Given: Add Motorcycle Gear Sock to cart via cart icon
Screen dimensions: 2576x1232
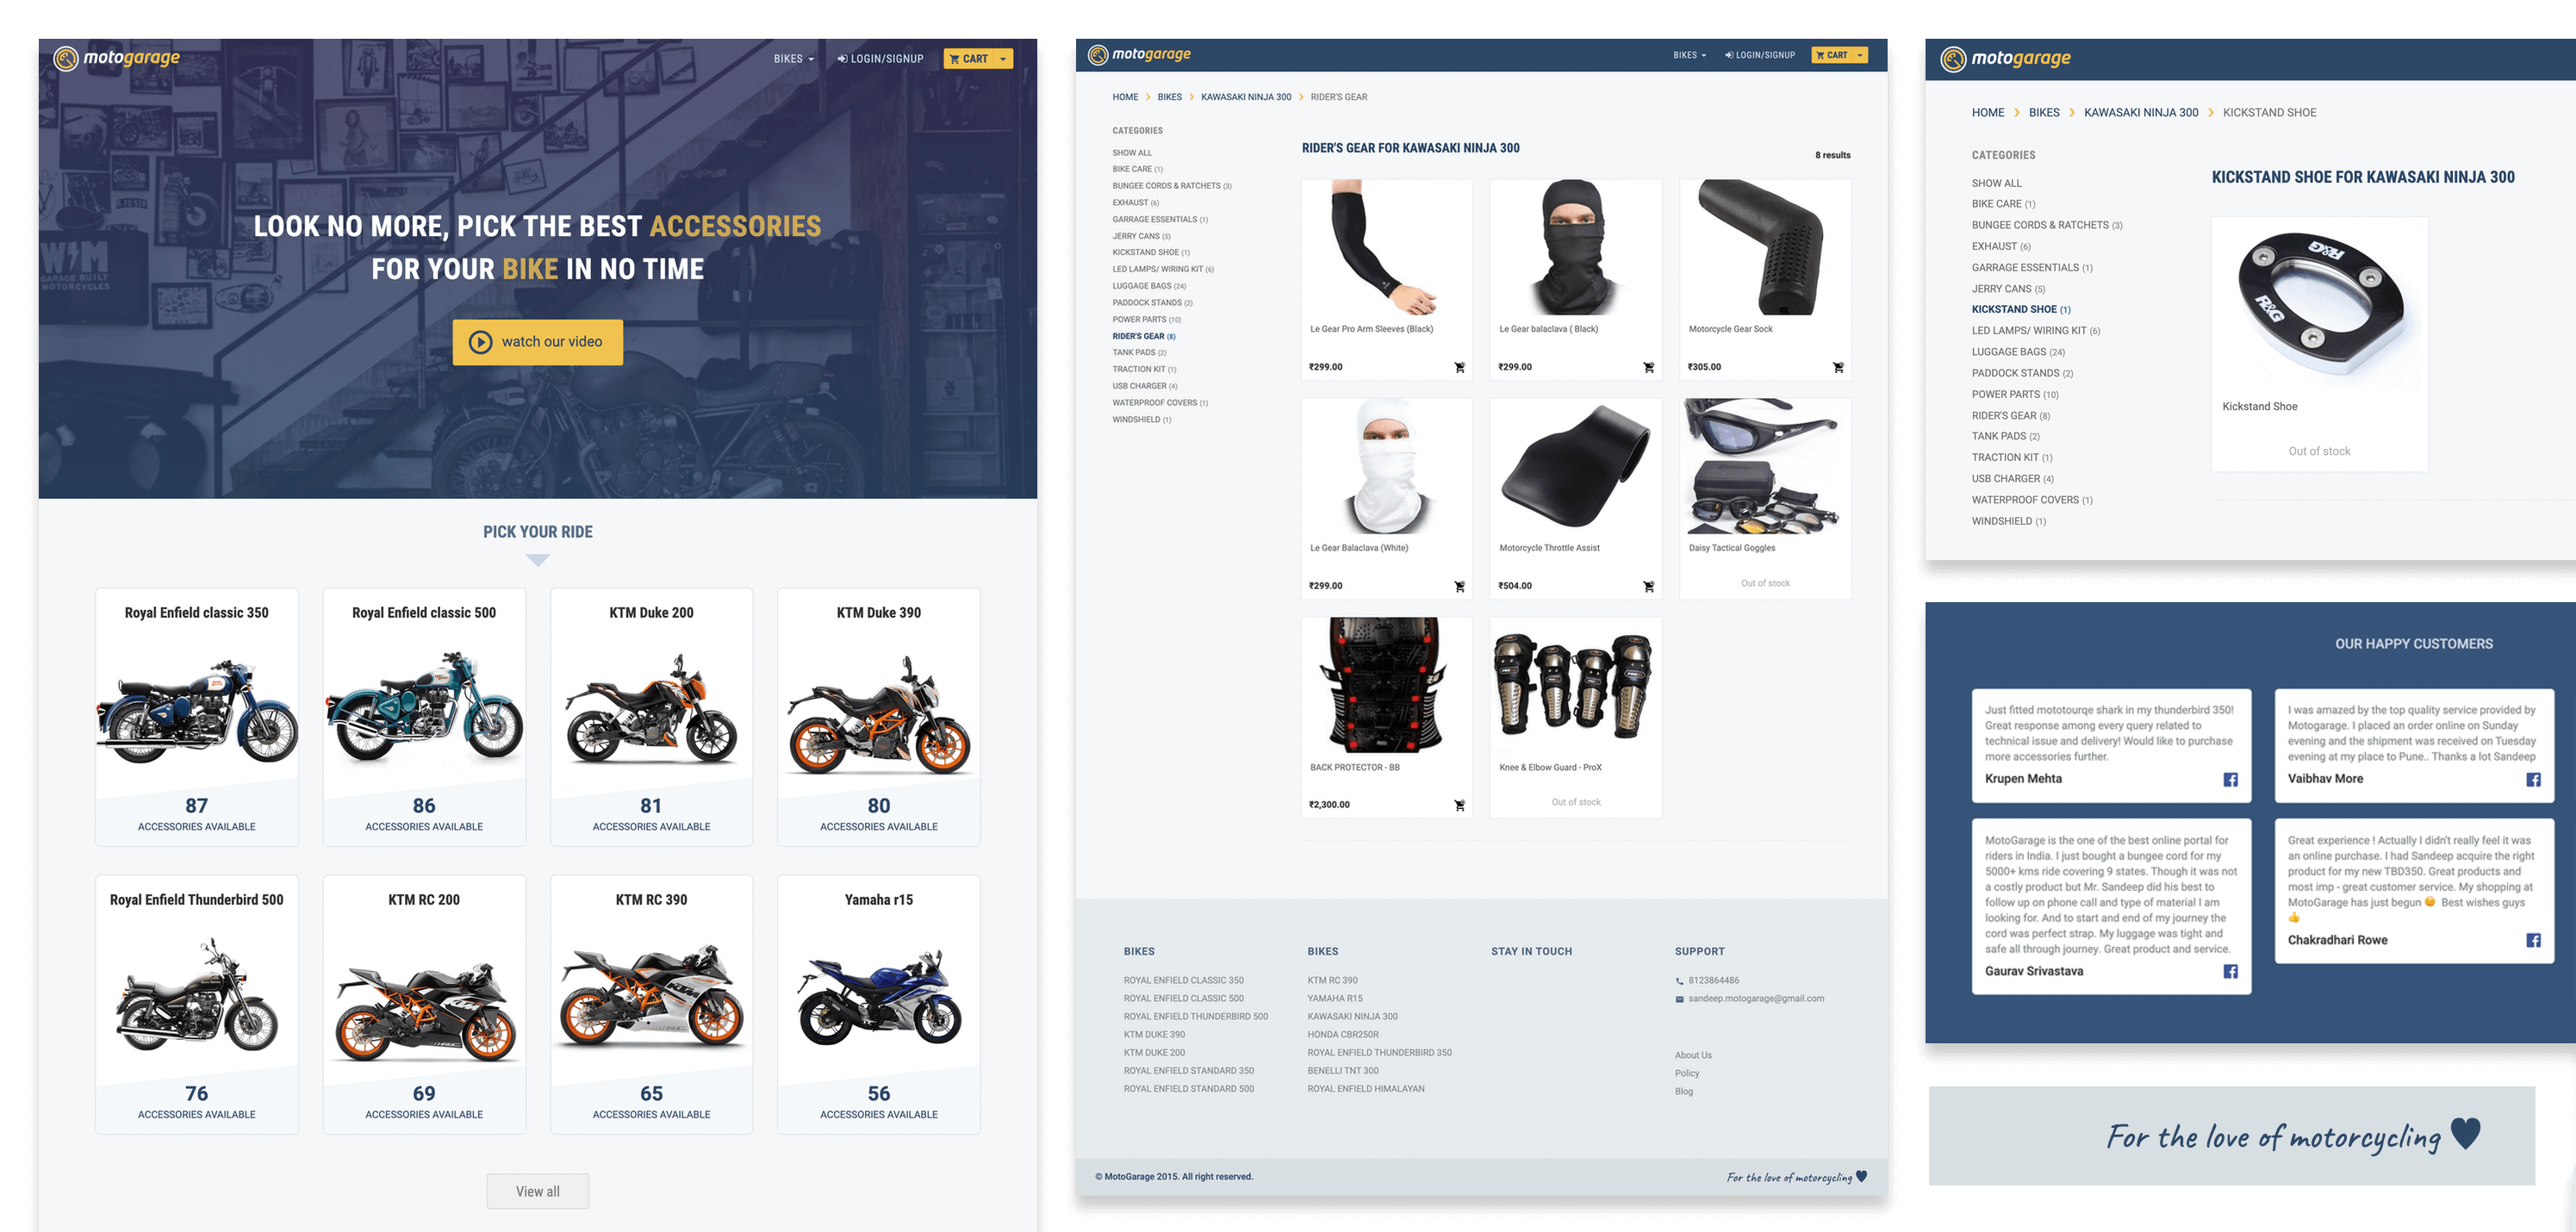Looking at the screenshot, I should coord(1838,367).
